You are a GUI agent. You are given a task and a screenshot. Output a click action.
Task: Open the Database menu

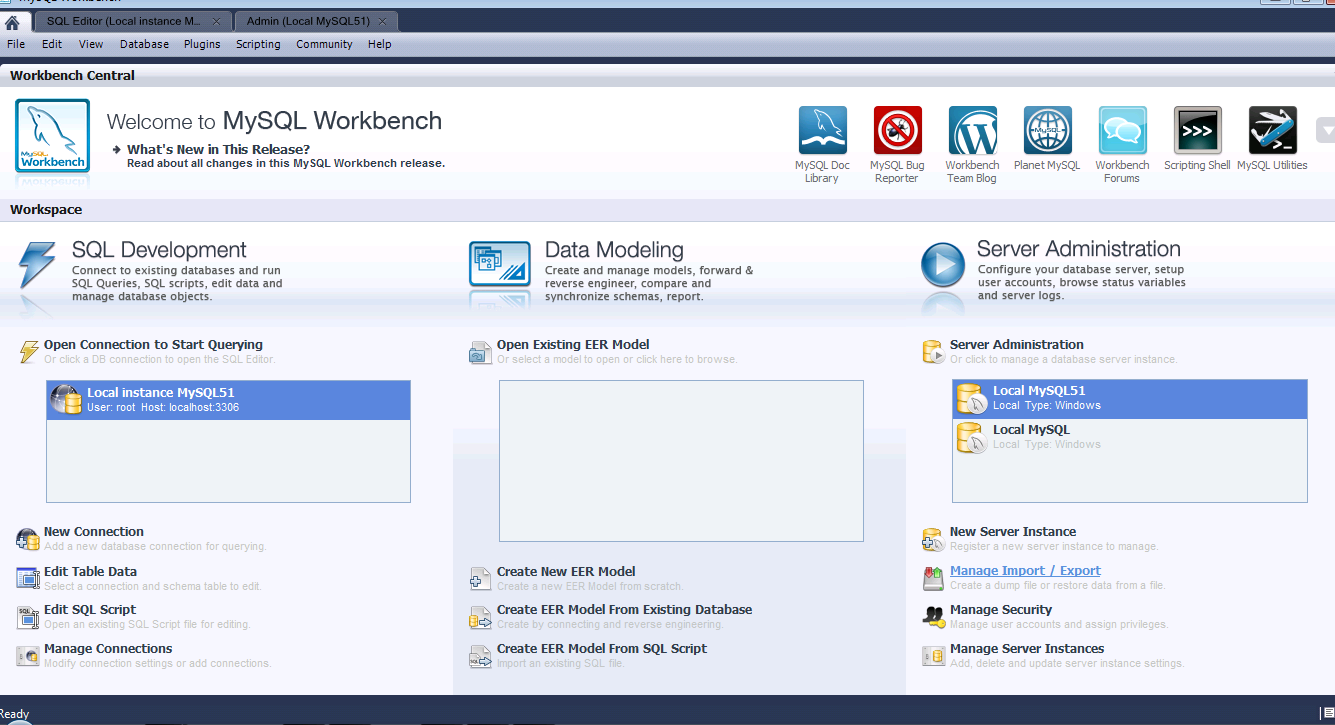coord(144,44)
